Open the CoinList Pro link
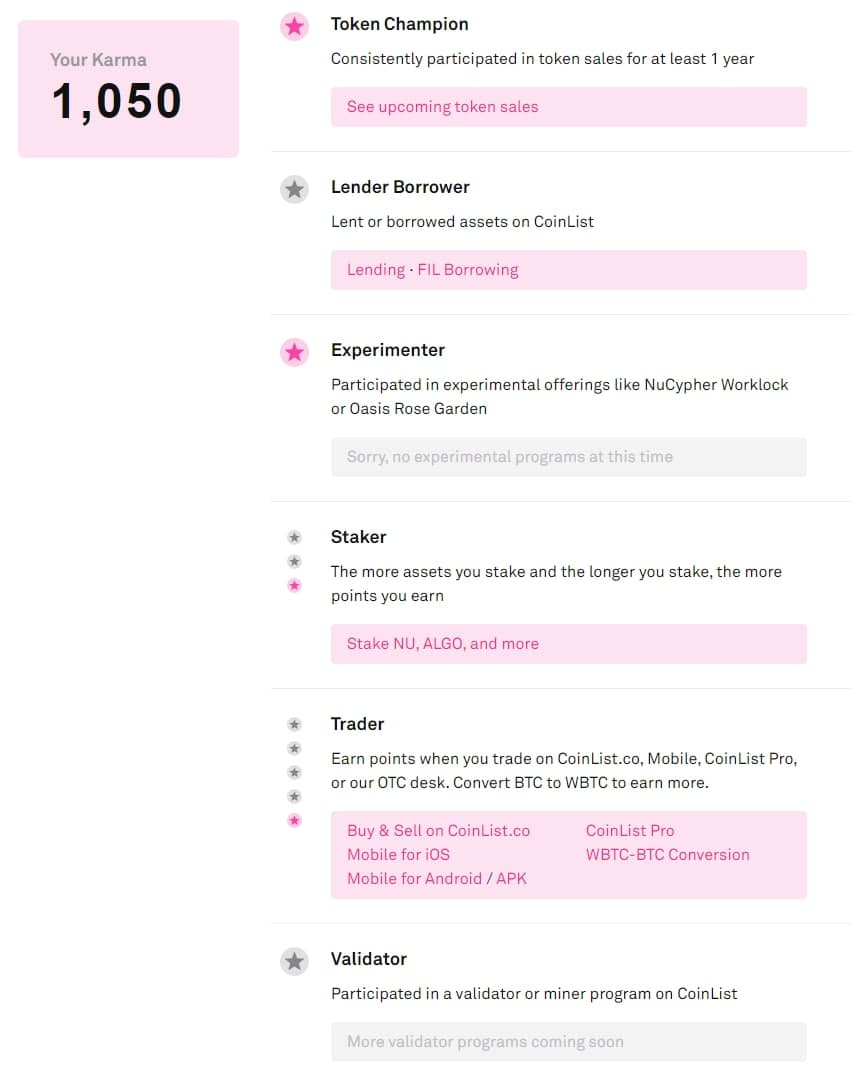 point(630,831)
